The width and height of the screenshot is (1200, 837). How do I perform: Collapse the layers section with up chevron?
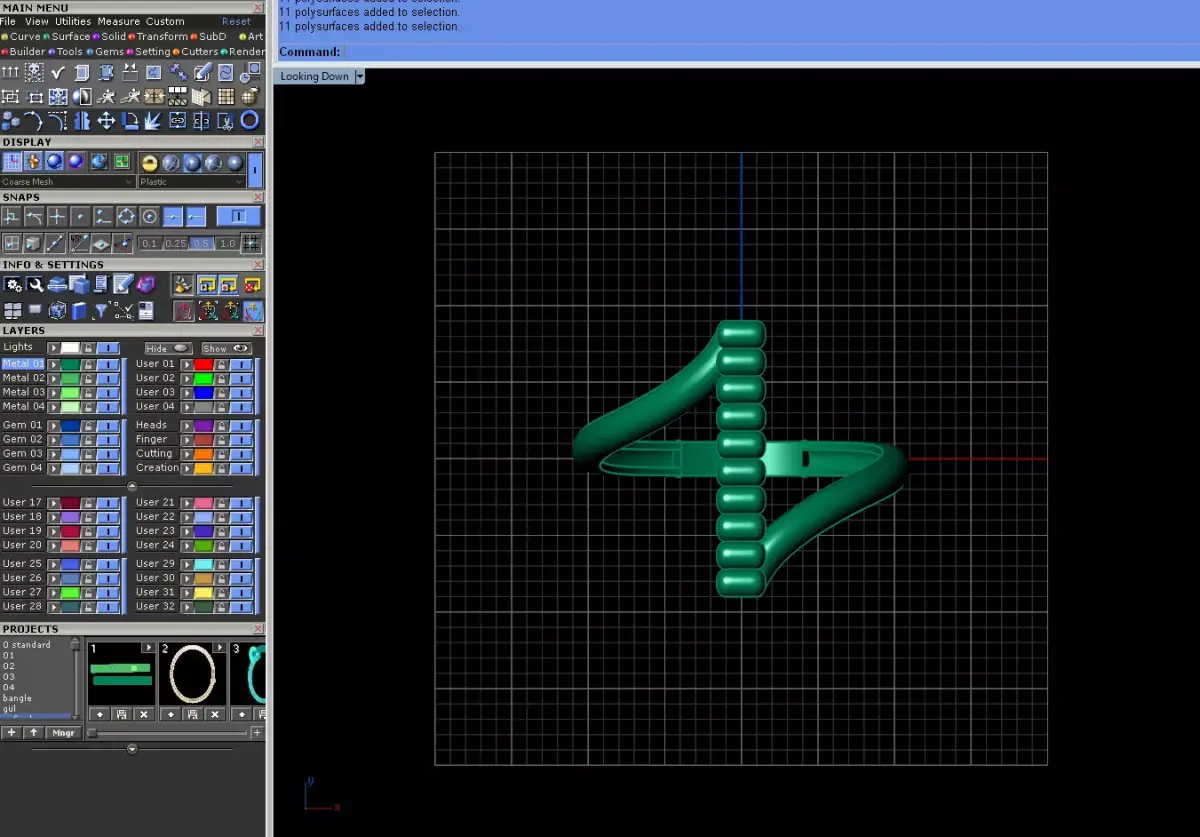[132, 487]
